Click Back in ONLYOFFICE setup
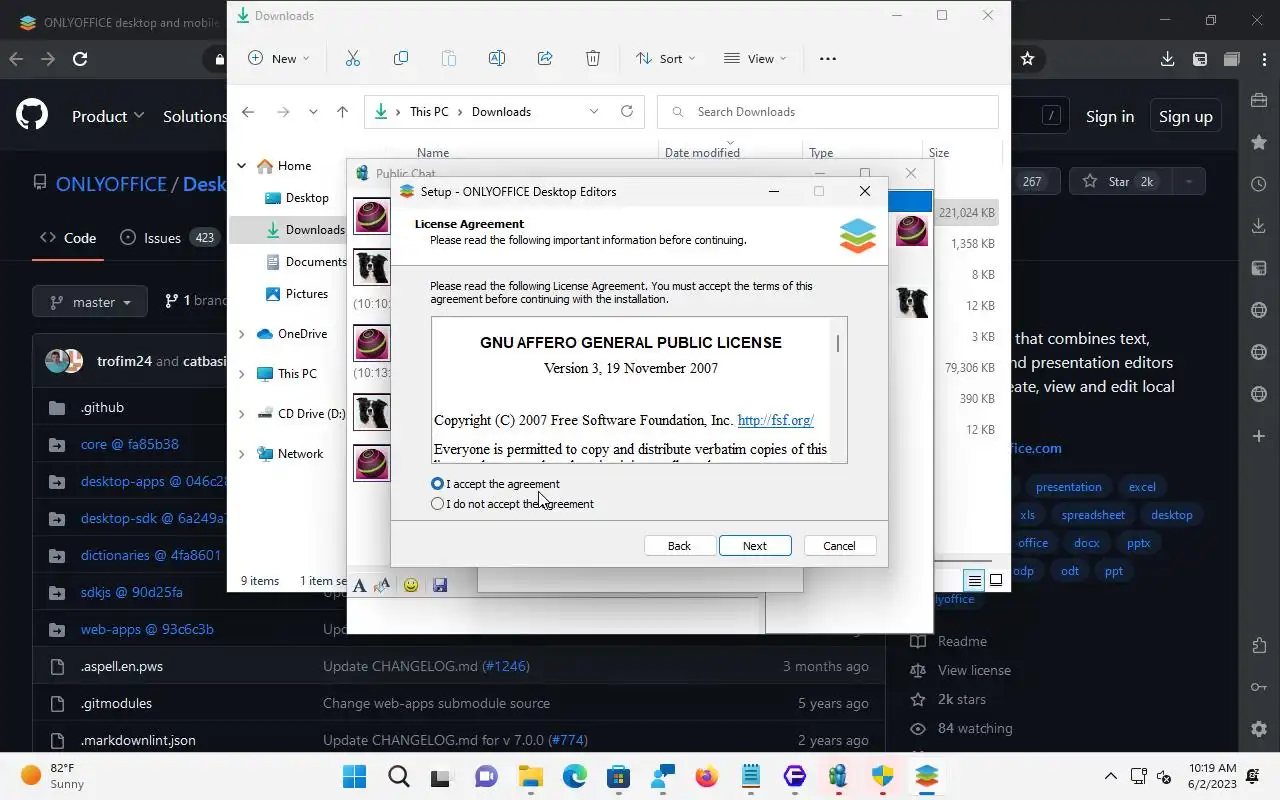The height and width of the screenshot is (800, 1280). (x=679, y=546)
